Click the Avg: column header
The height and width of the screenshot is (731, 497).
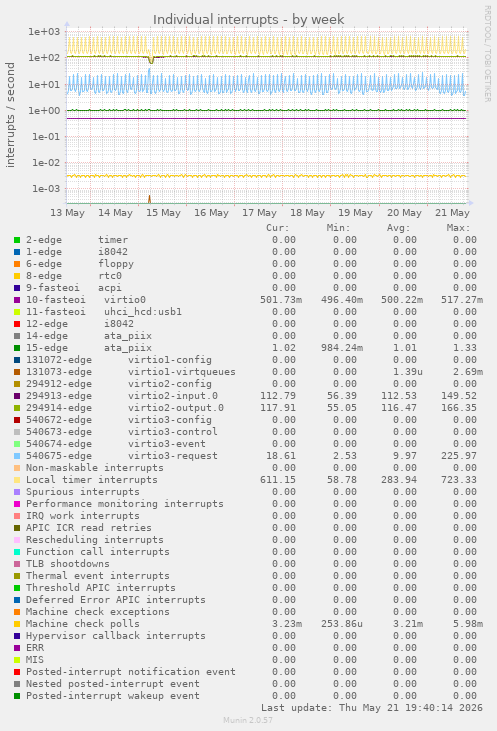pyautogui.click(x=399, y=228)
